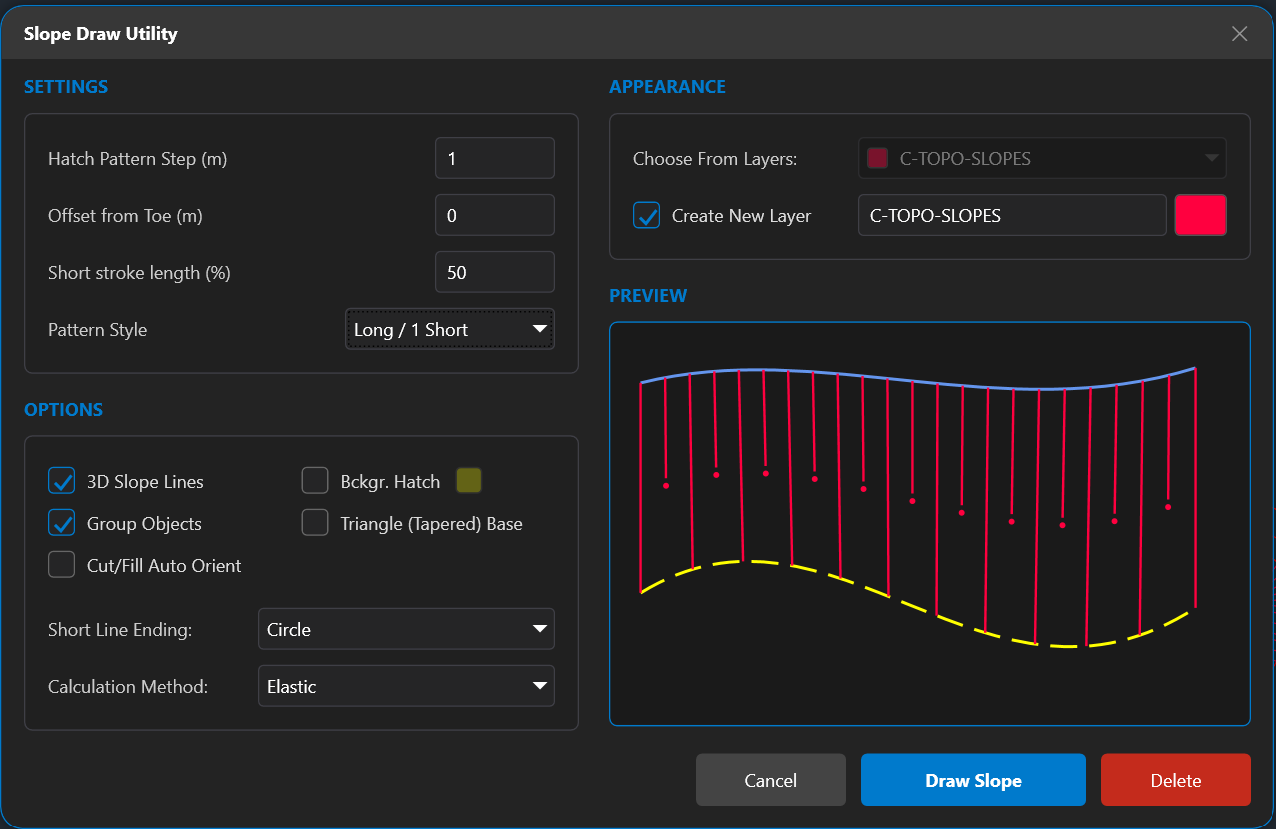Click the Cancel button

[771, 780]
